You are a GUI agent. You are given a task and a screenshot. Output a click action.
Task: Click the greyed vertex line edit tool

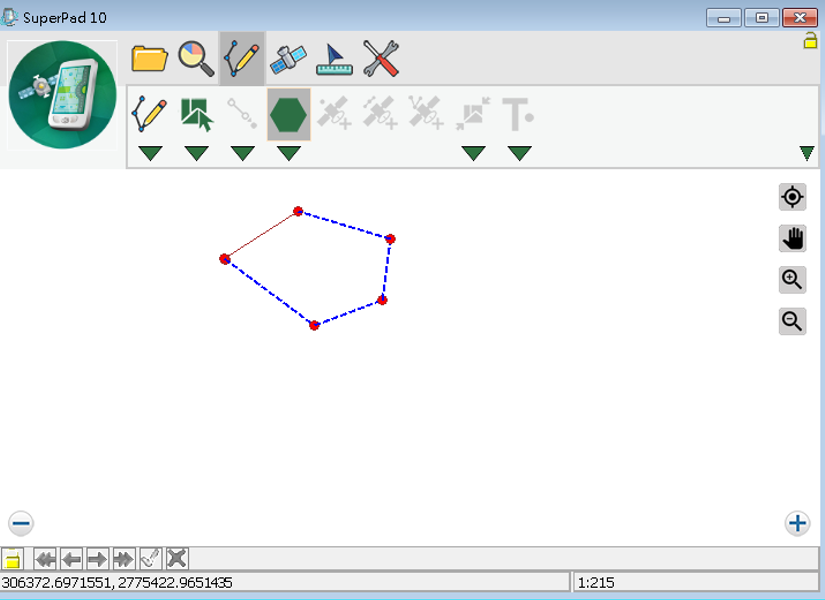243,113
